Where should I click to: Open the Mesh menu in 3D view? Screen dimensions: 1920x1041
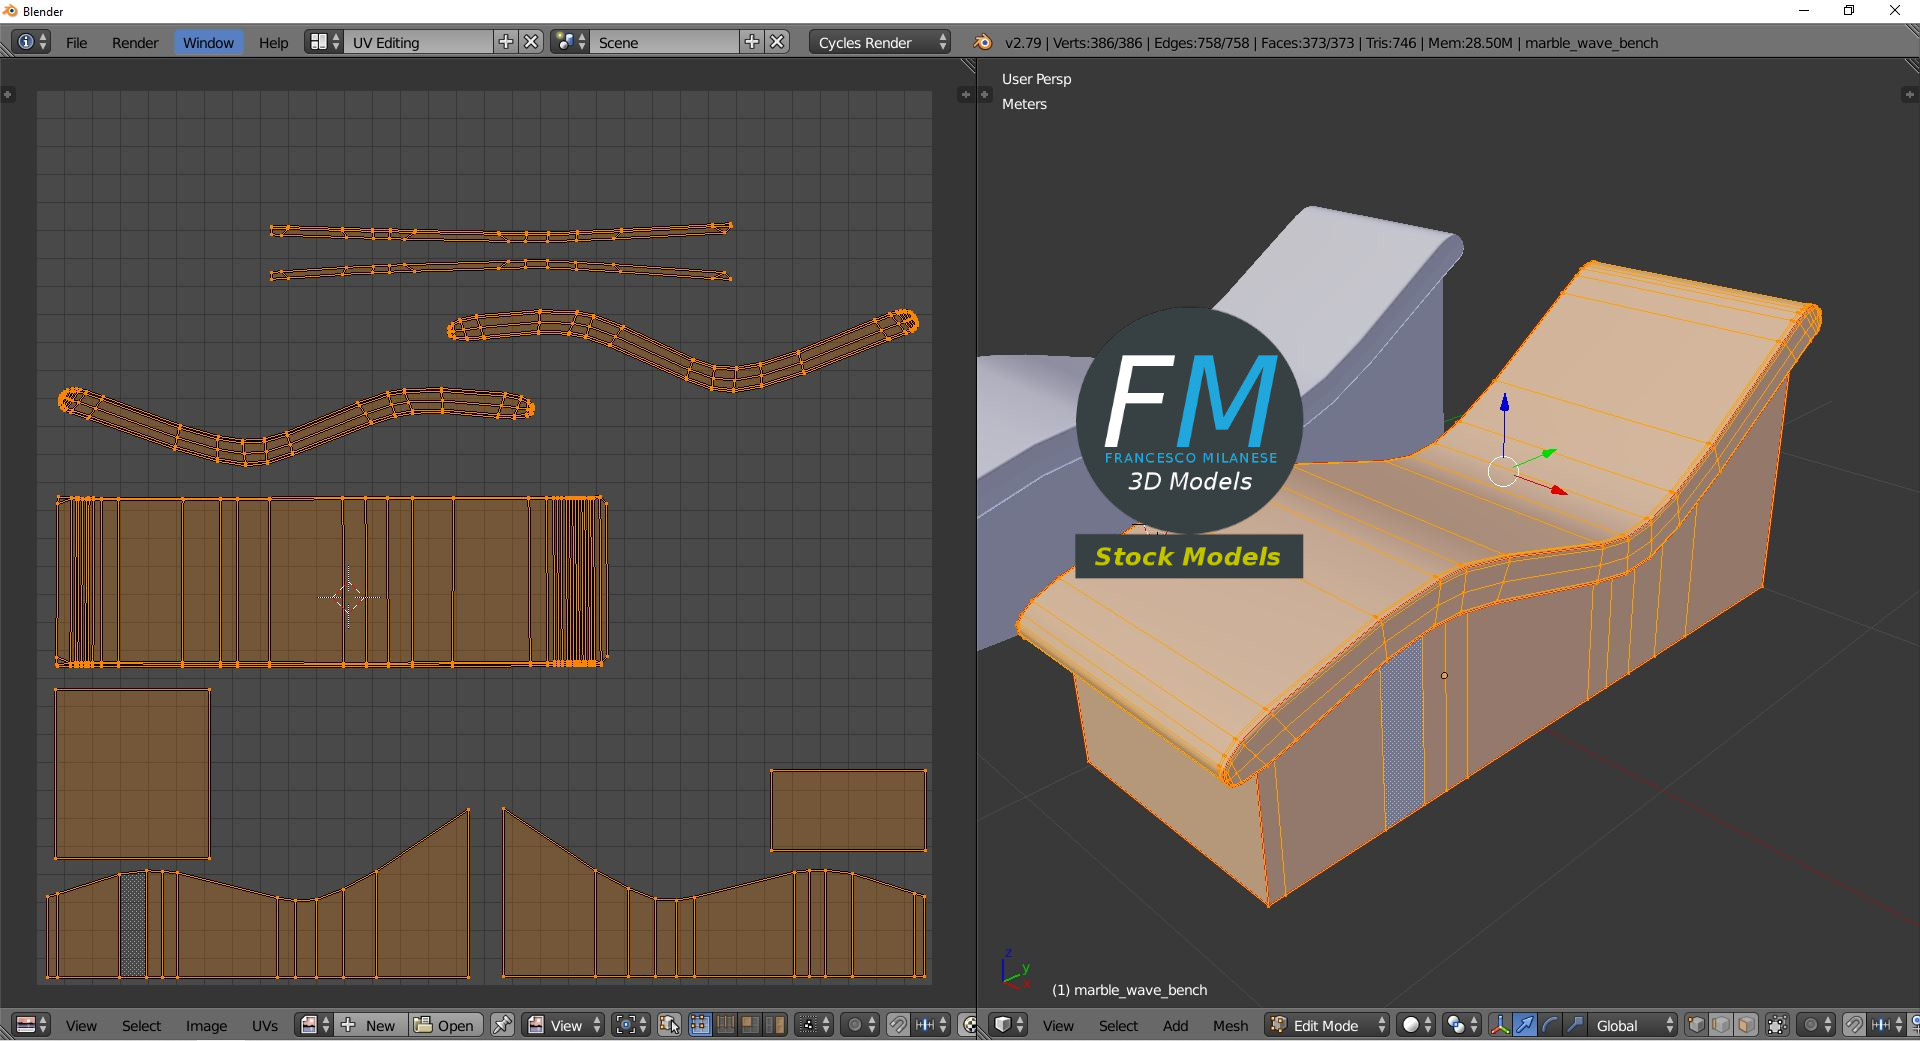[1230, 1025]
